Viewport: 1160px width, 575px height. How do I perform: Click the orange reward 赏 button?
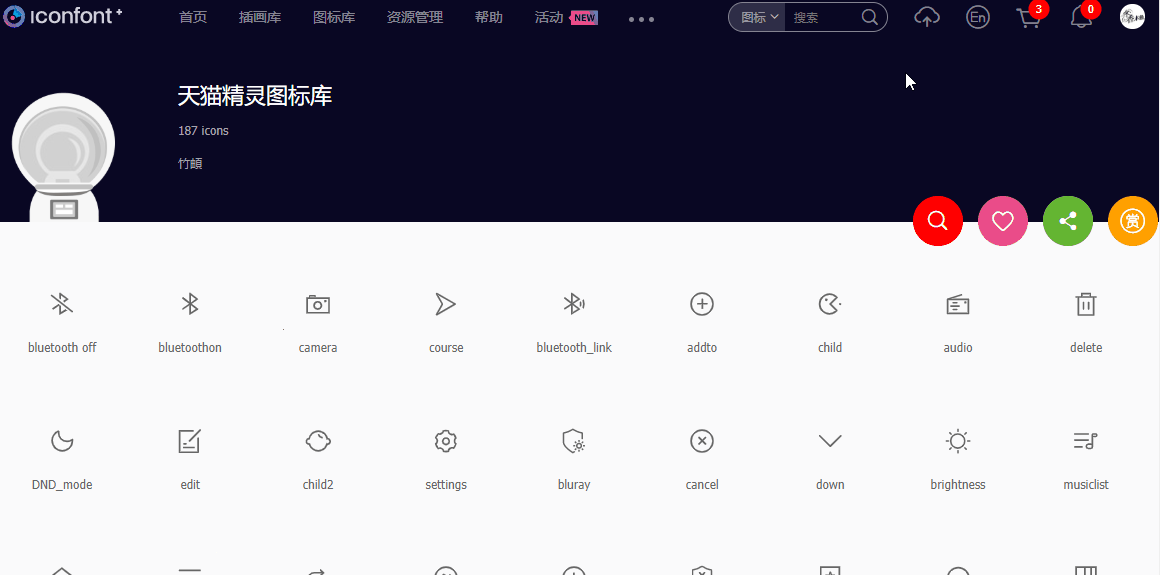pyautogui.click(x=1133, y=221)
